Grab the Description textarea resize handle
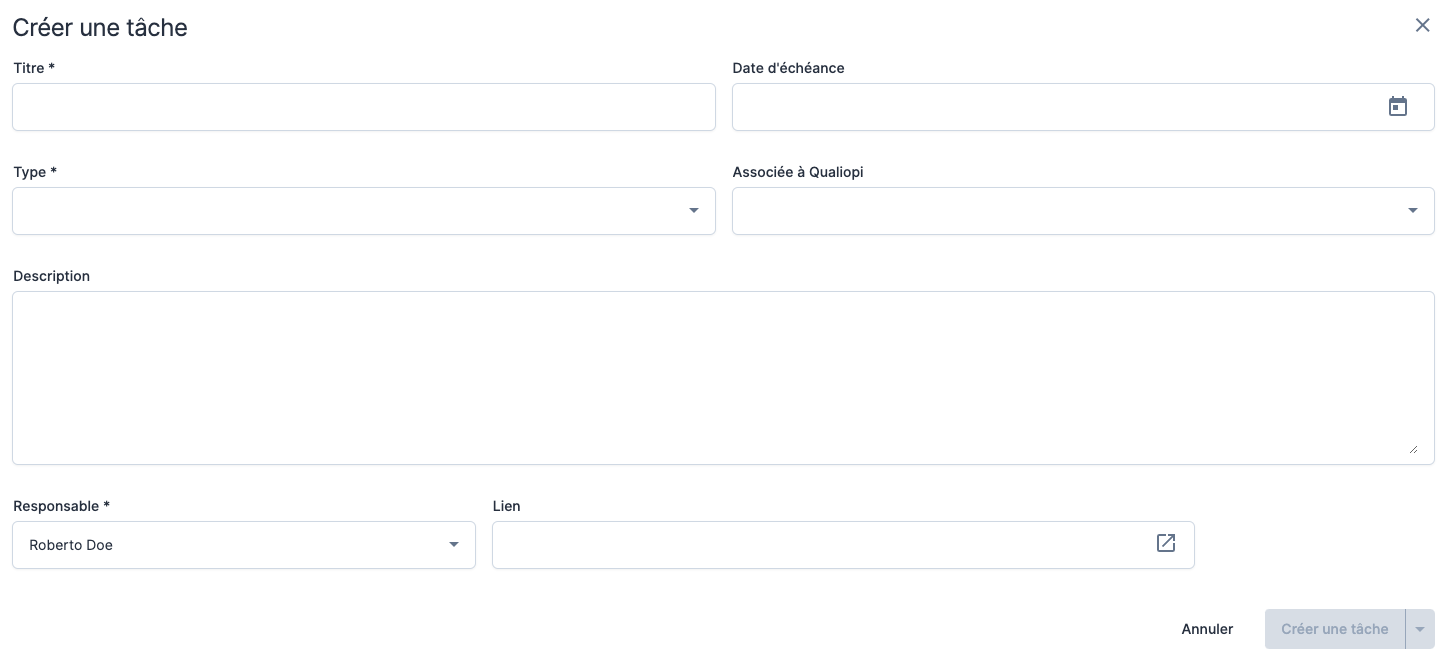1442x657 pixels. 1412,450
